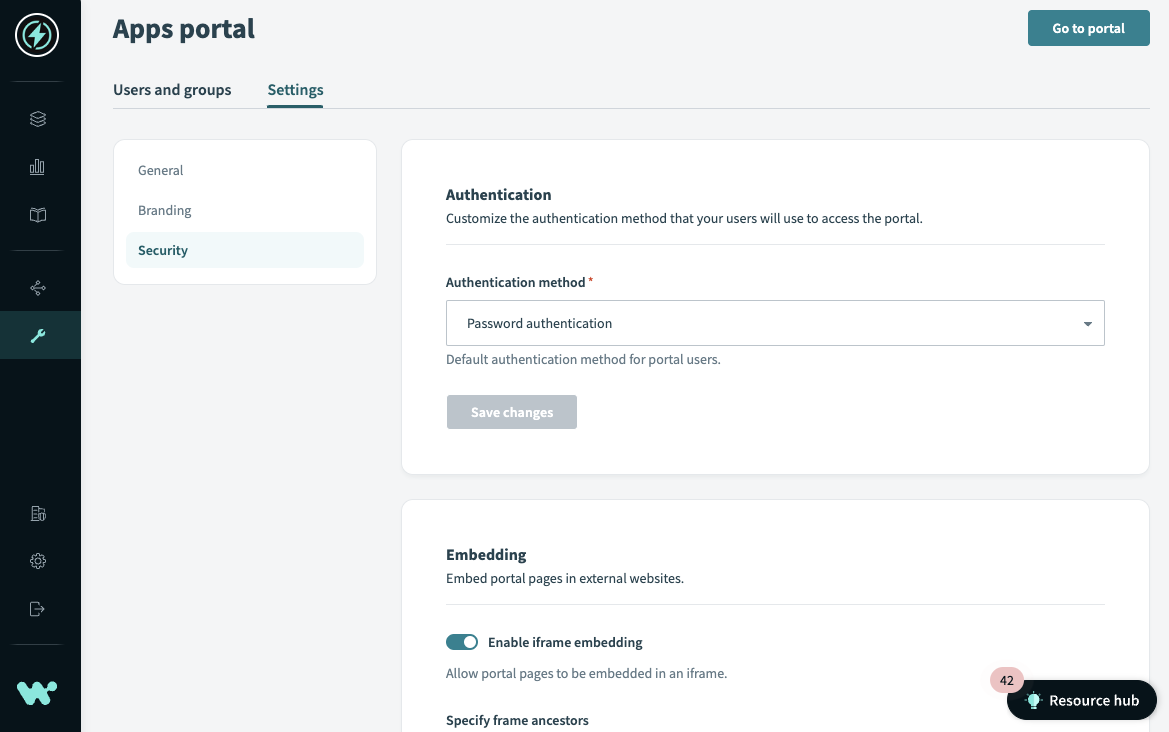Click the logout arrow sidebar icon

[38, 609]
